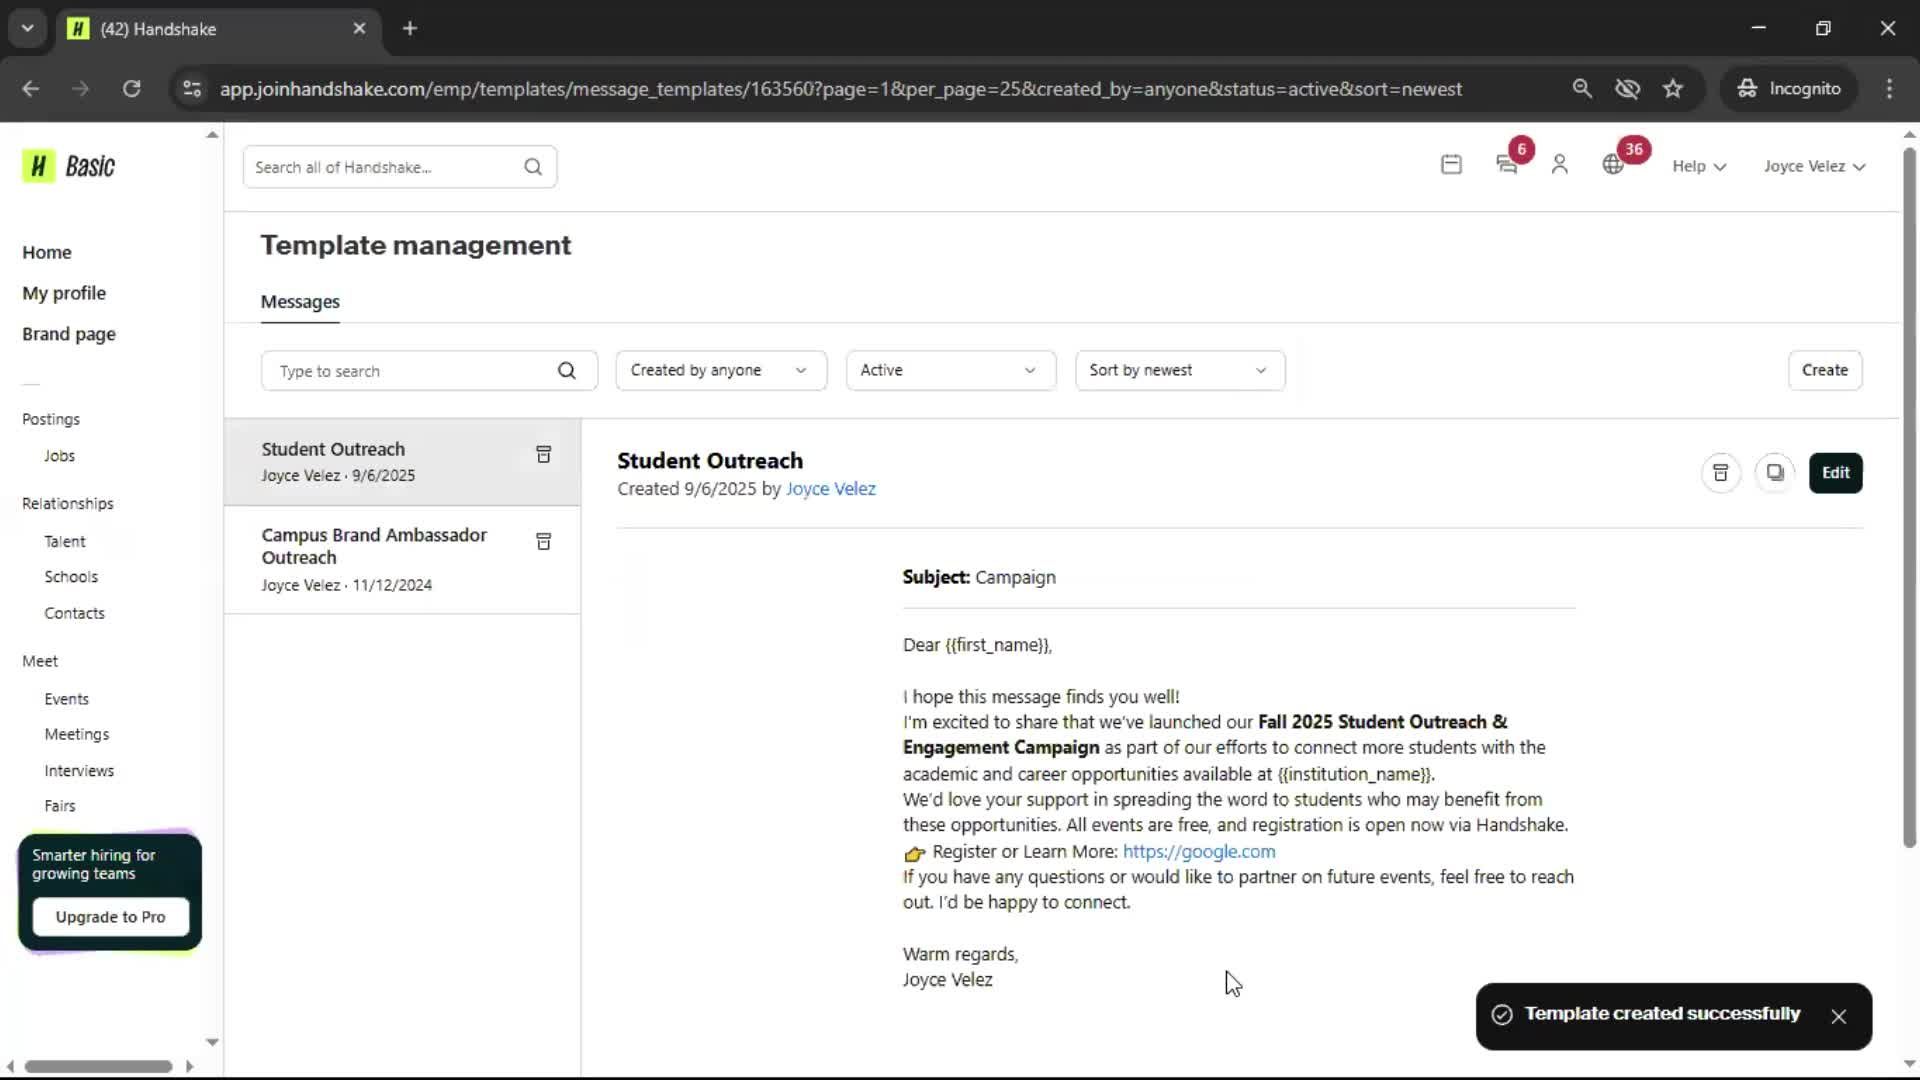Click the Incognito indicator
Image resolution: width=1920 pixels, height=1080 pixels.
1788,89
